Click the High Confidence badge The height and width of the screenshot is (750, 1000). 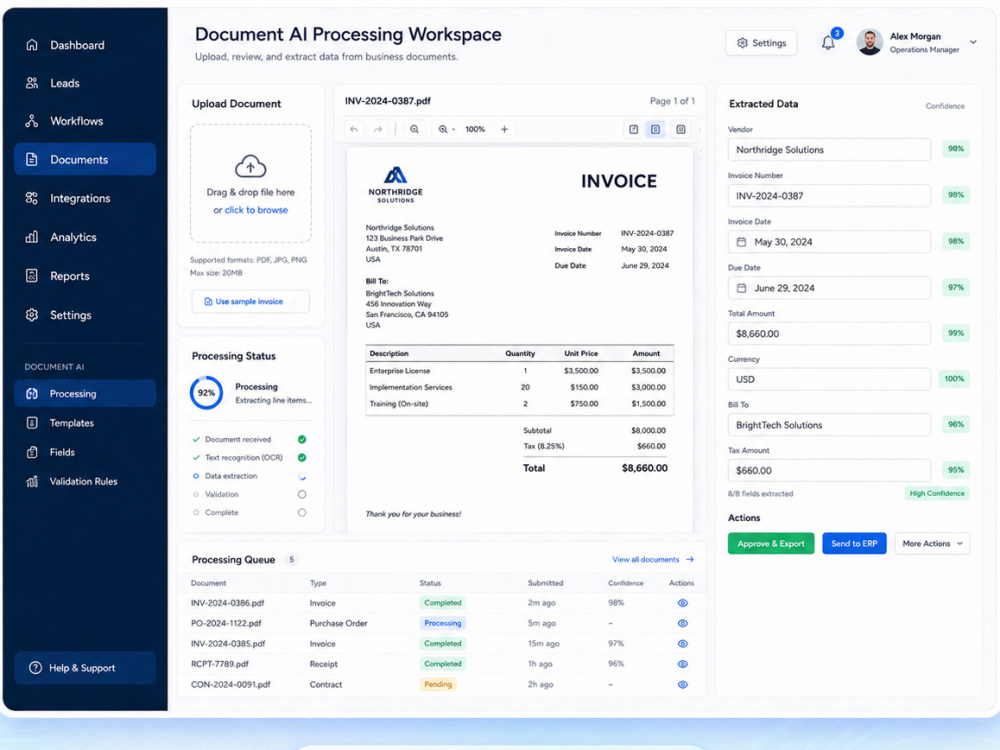click(x=937, y=494)
